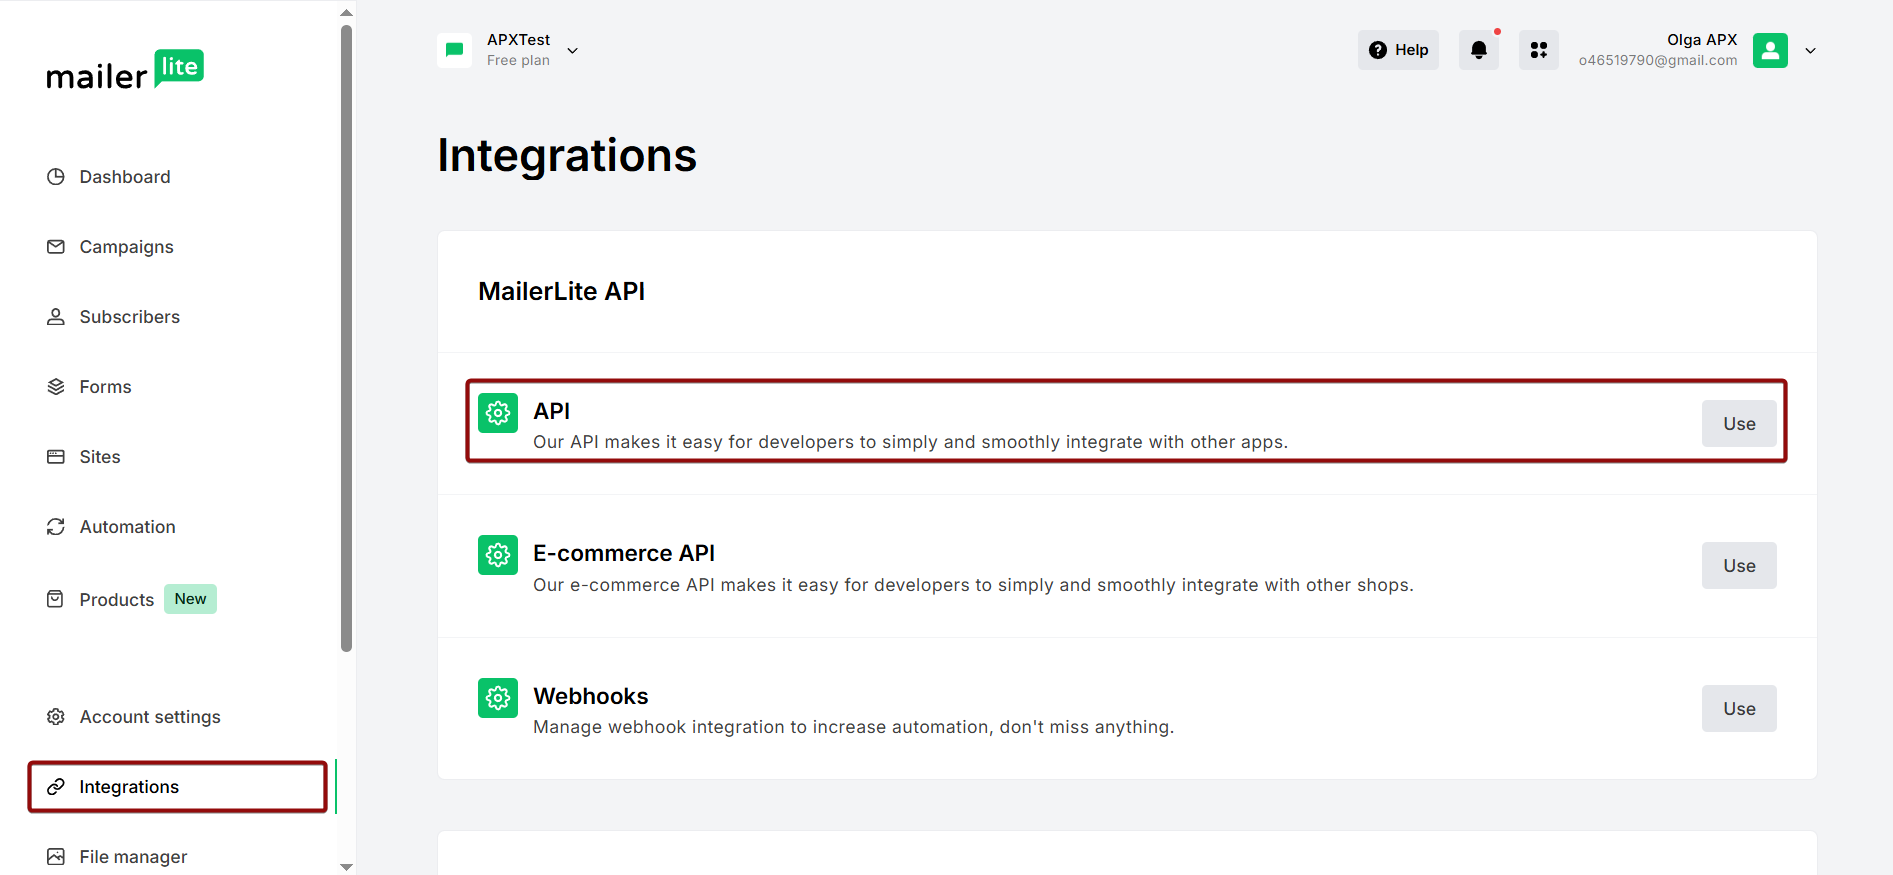Viewport: 1893px width, 875px height.
Task: Click the sidebar scroll-down arrow
Action: click(347, 867)
